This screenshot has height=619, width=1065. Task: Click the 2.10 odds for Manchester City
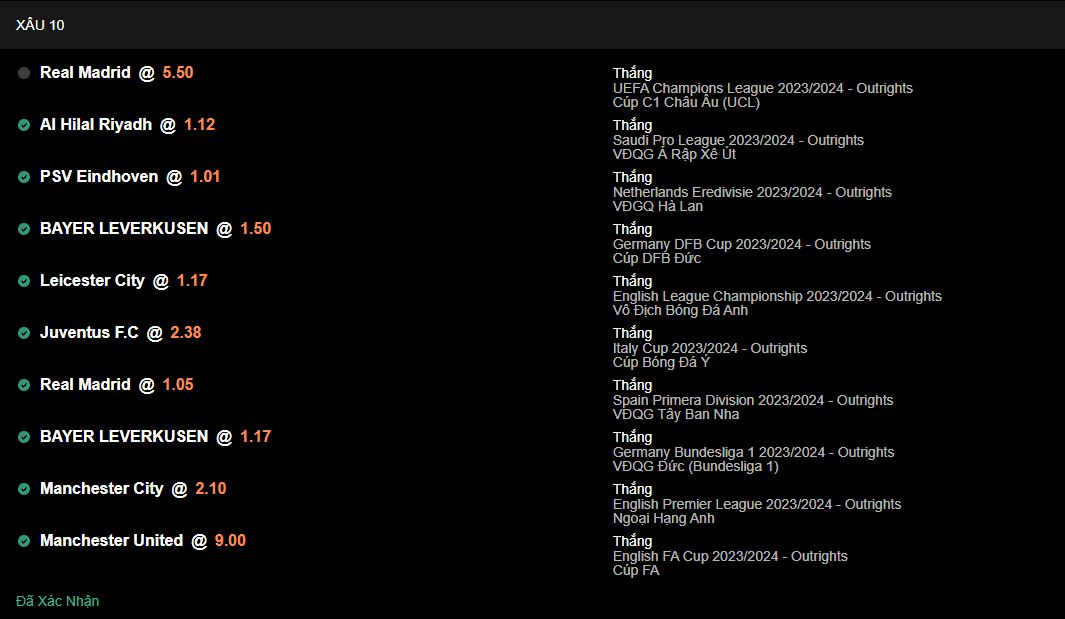210,489
